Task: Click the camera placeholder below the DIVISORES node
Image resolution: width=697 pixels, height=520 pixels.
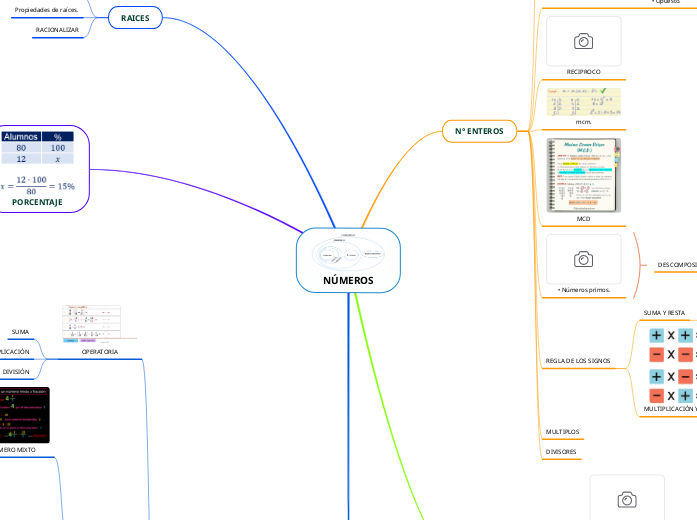Action: click(625, 498)
